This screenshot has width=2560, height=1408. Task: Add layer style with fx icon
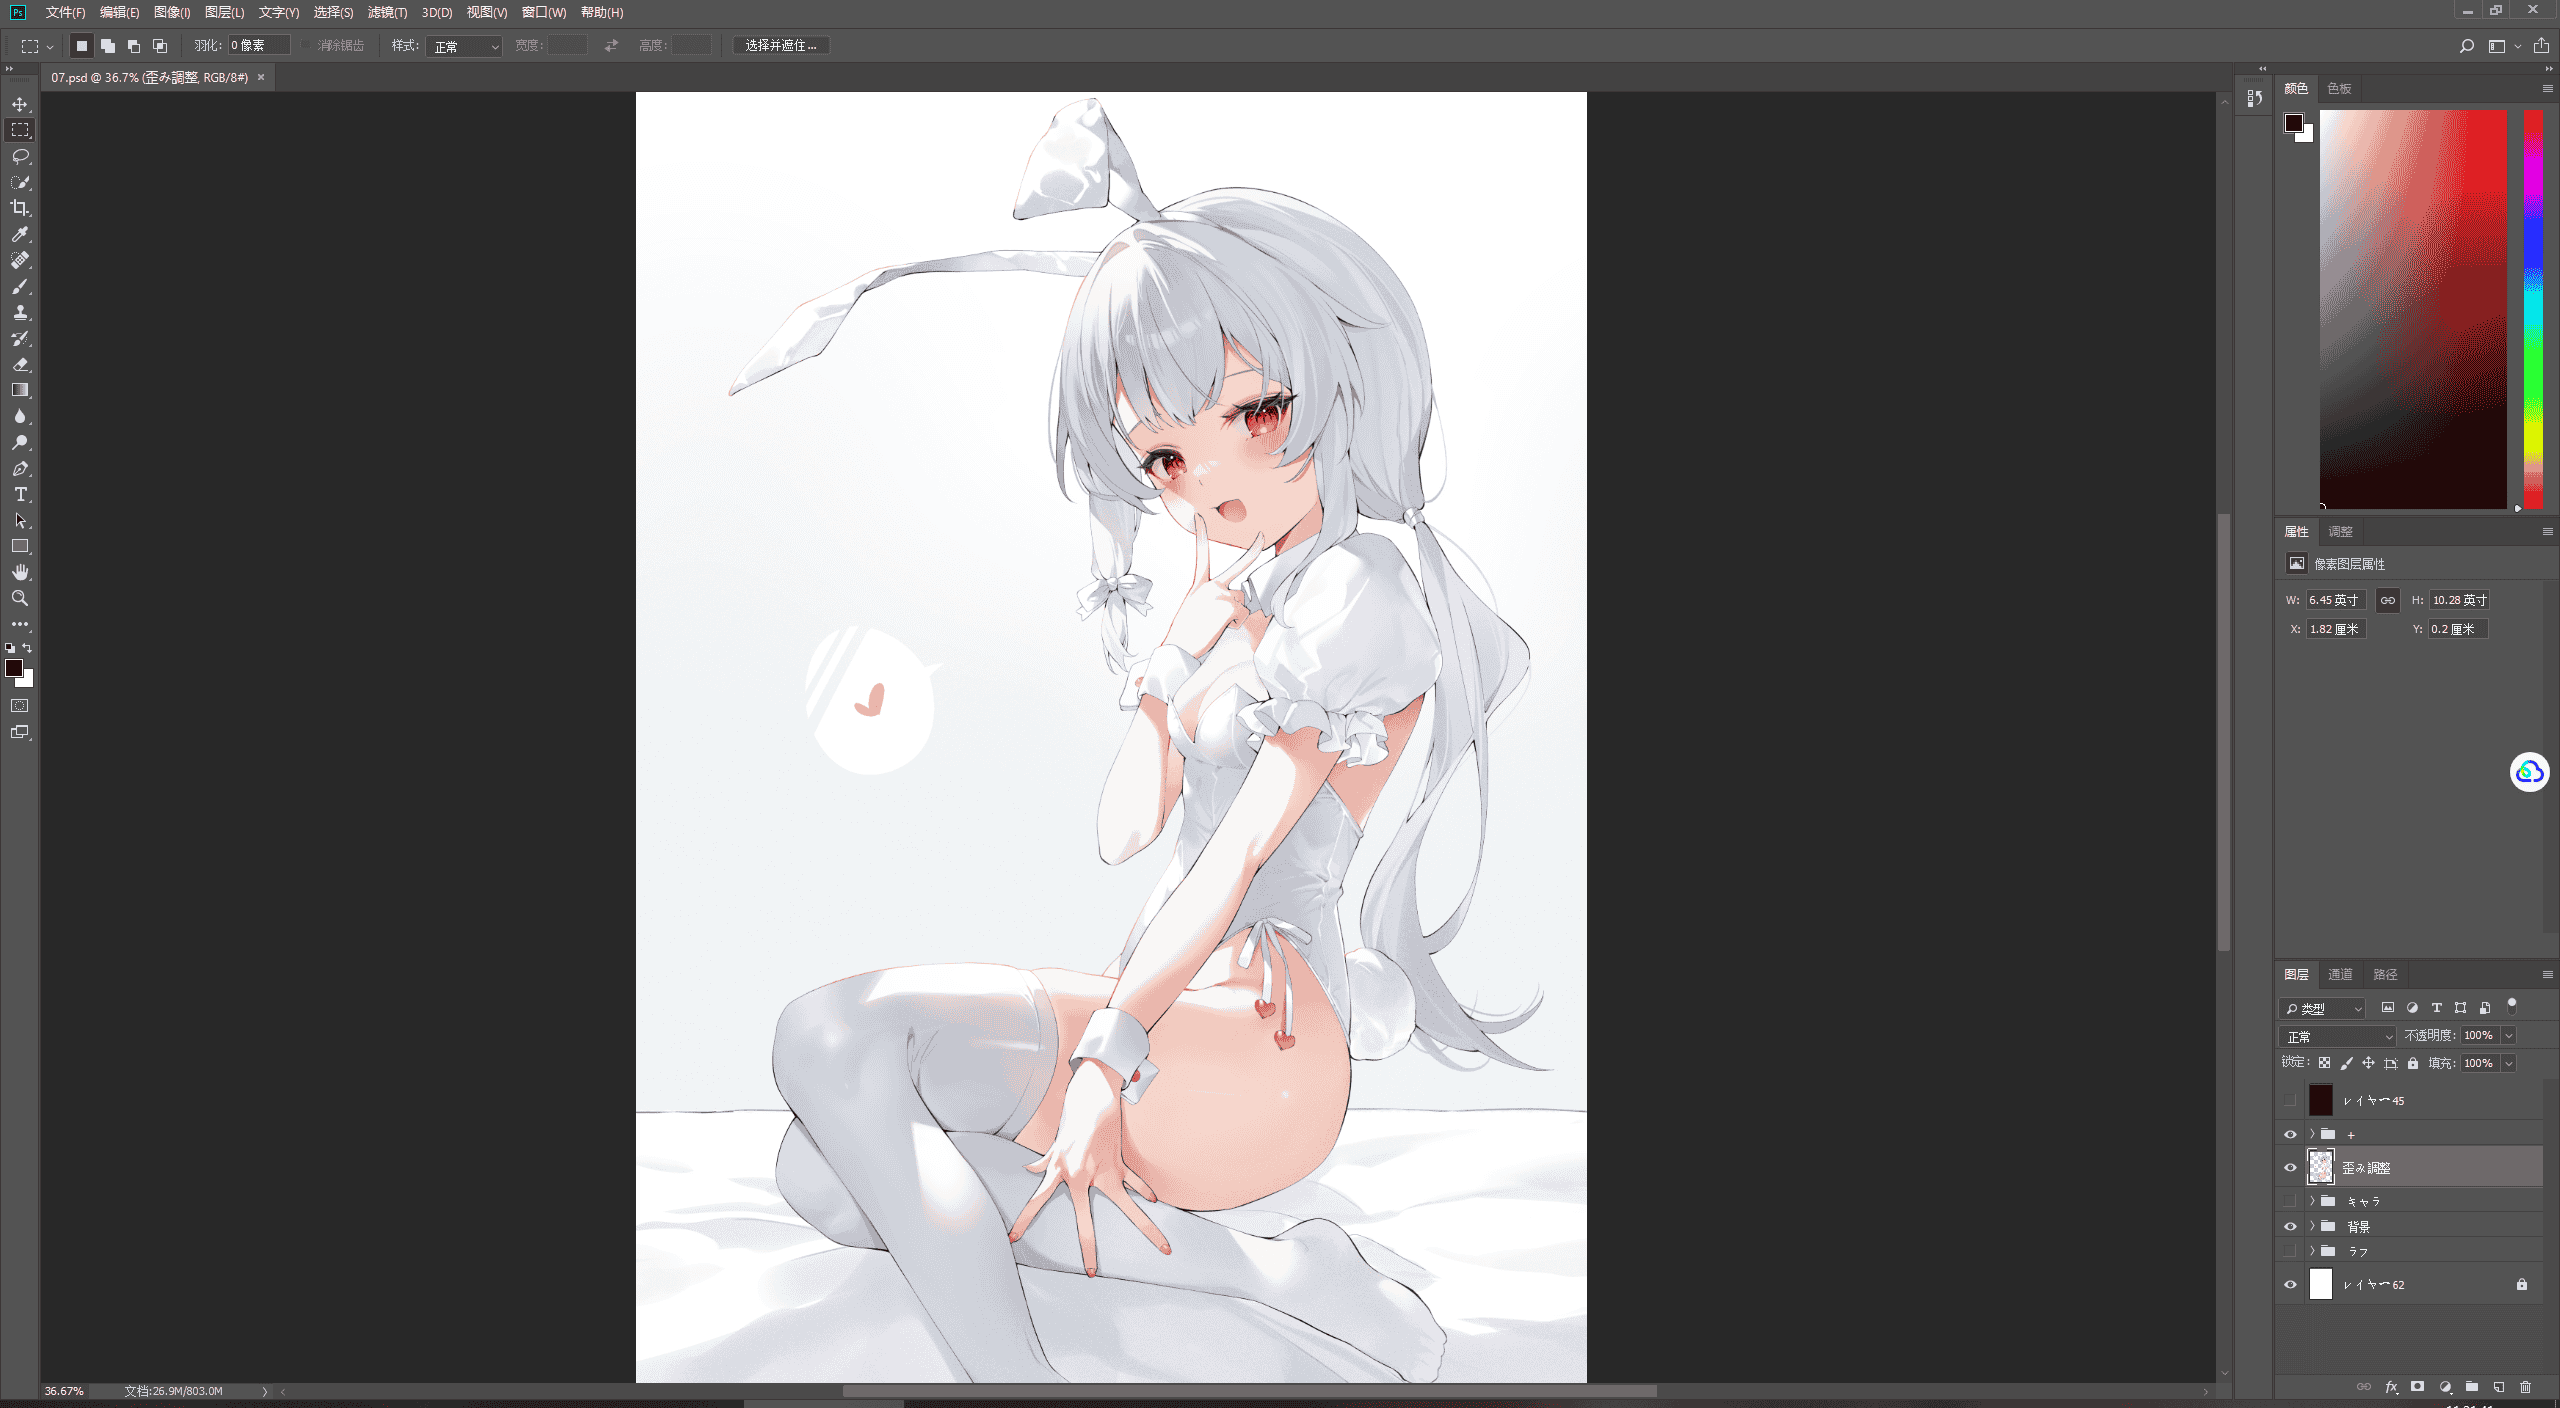coord(2391,1387)
